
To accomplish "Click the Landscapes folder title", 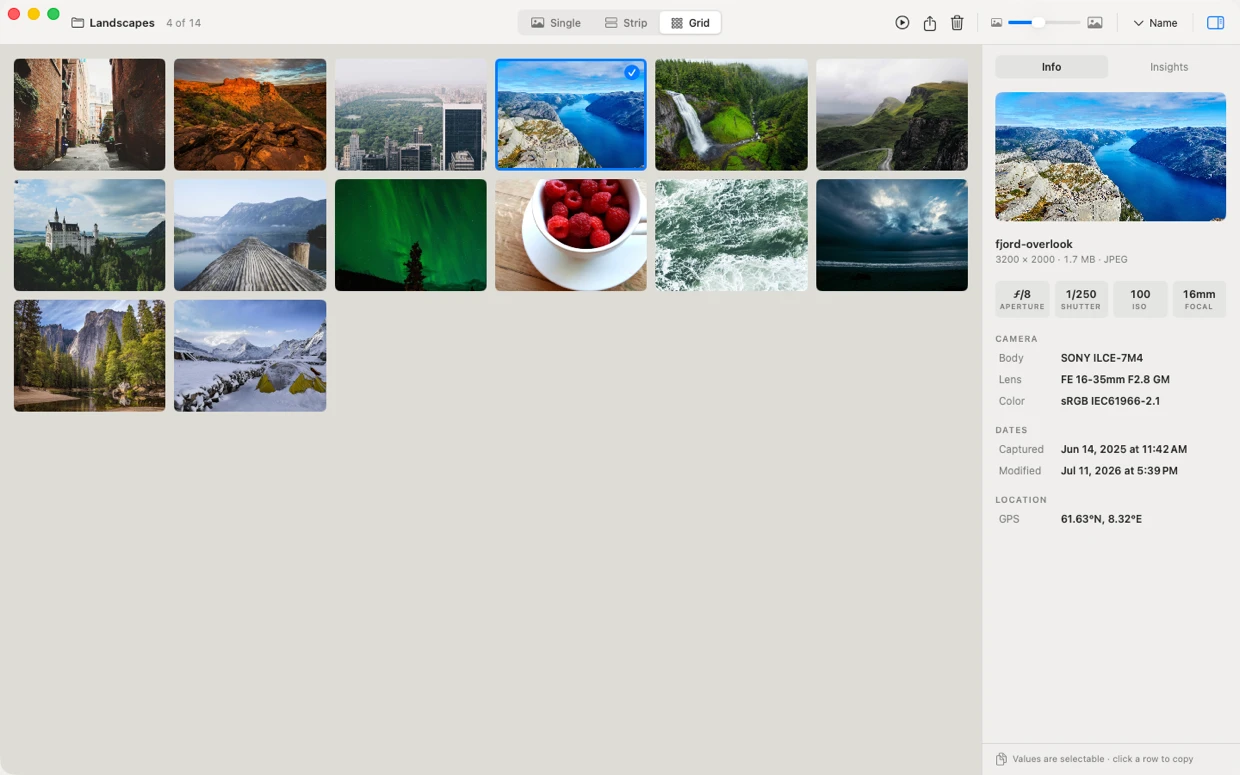I will pyautogui.click(x=122, y=23).
